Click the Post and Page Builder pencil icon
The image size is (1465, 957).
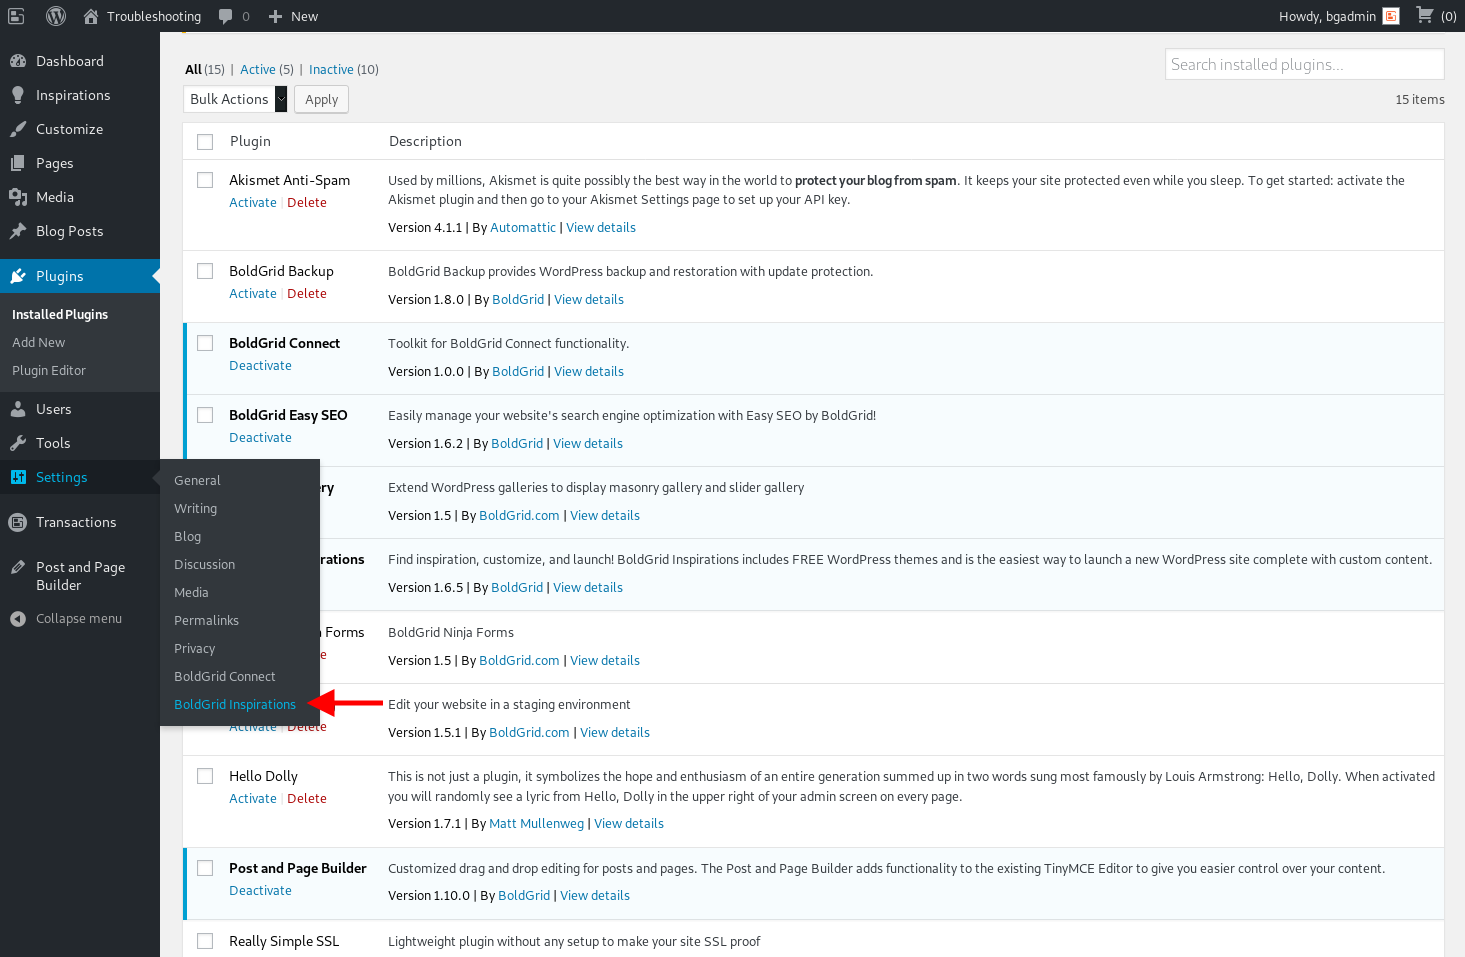(18, 567)
